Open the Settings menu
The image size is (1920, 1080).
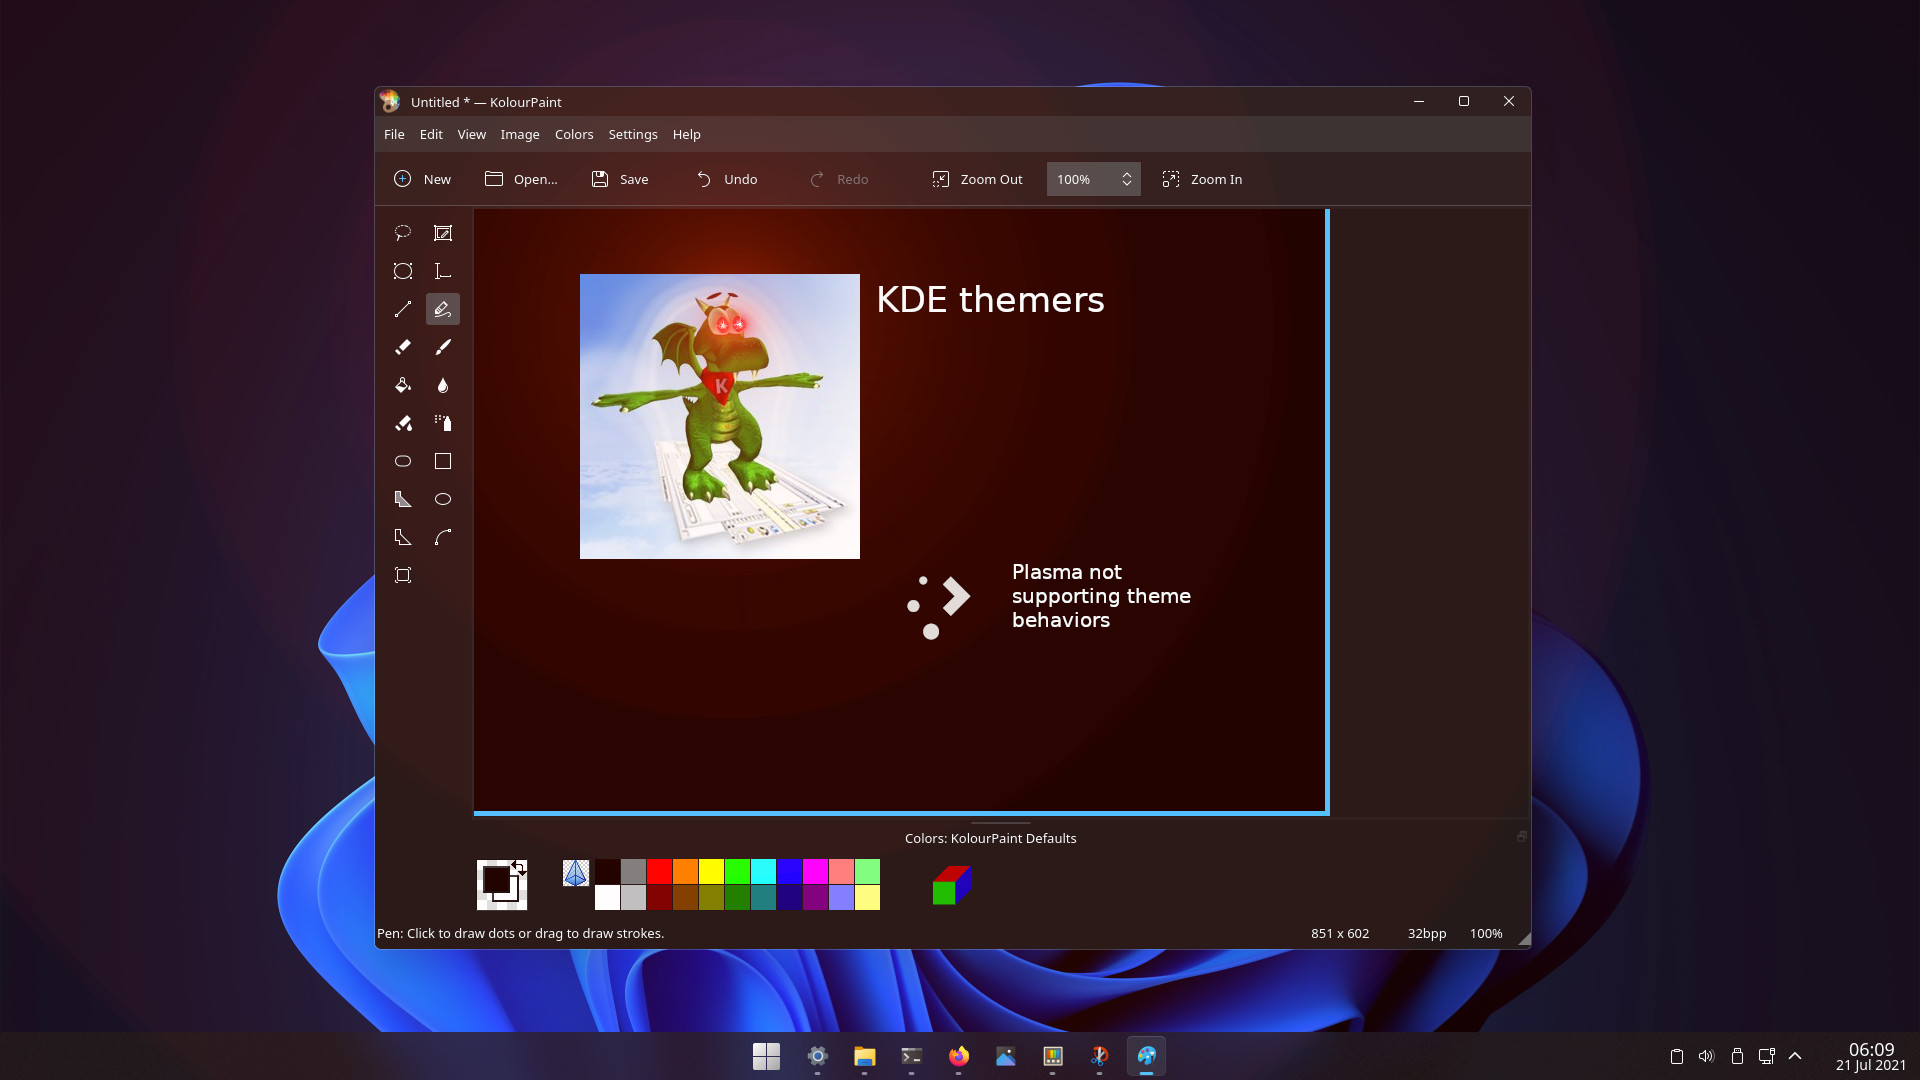tap(633, 134)
